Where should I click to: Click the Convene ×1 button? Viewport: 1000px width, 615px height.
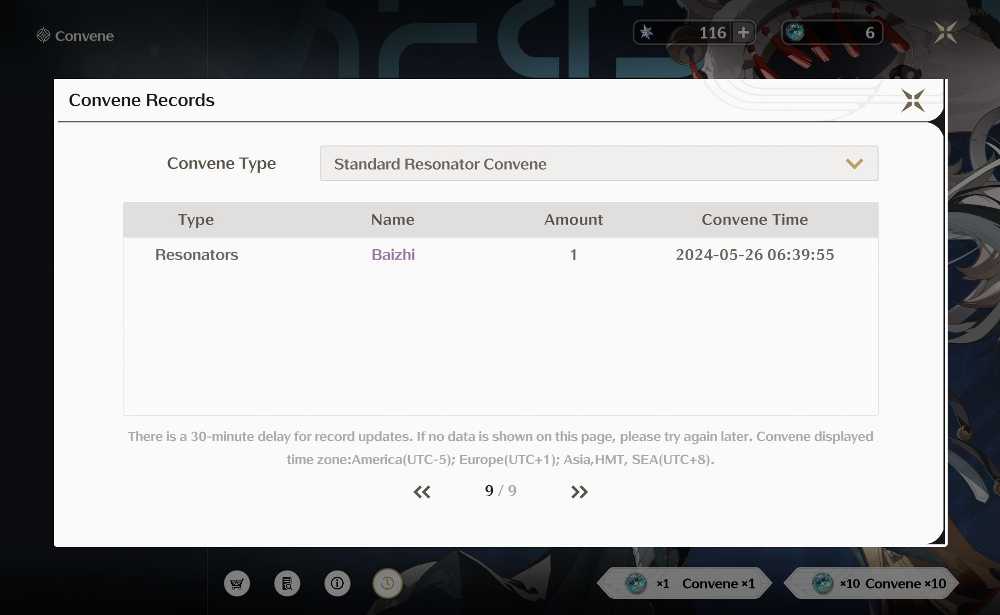685,583
